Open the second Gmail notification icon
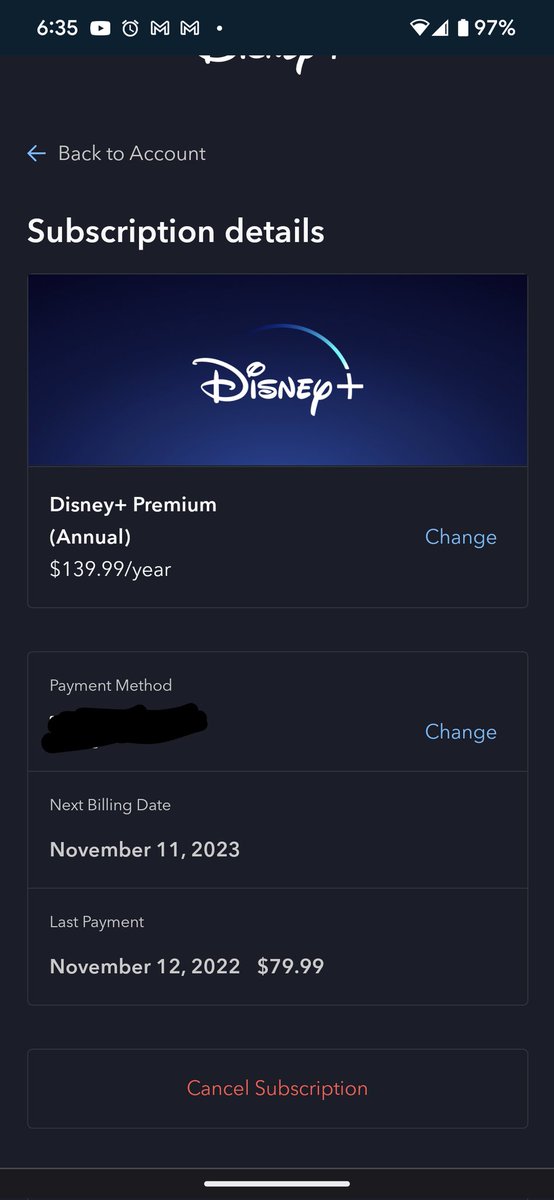Viewport: 554px width, 1200px height. 190,28
